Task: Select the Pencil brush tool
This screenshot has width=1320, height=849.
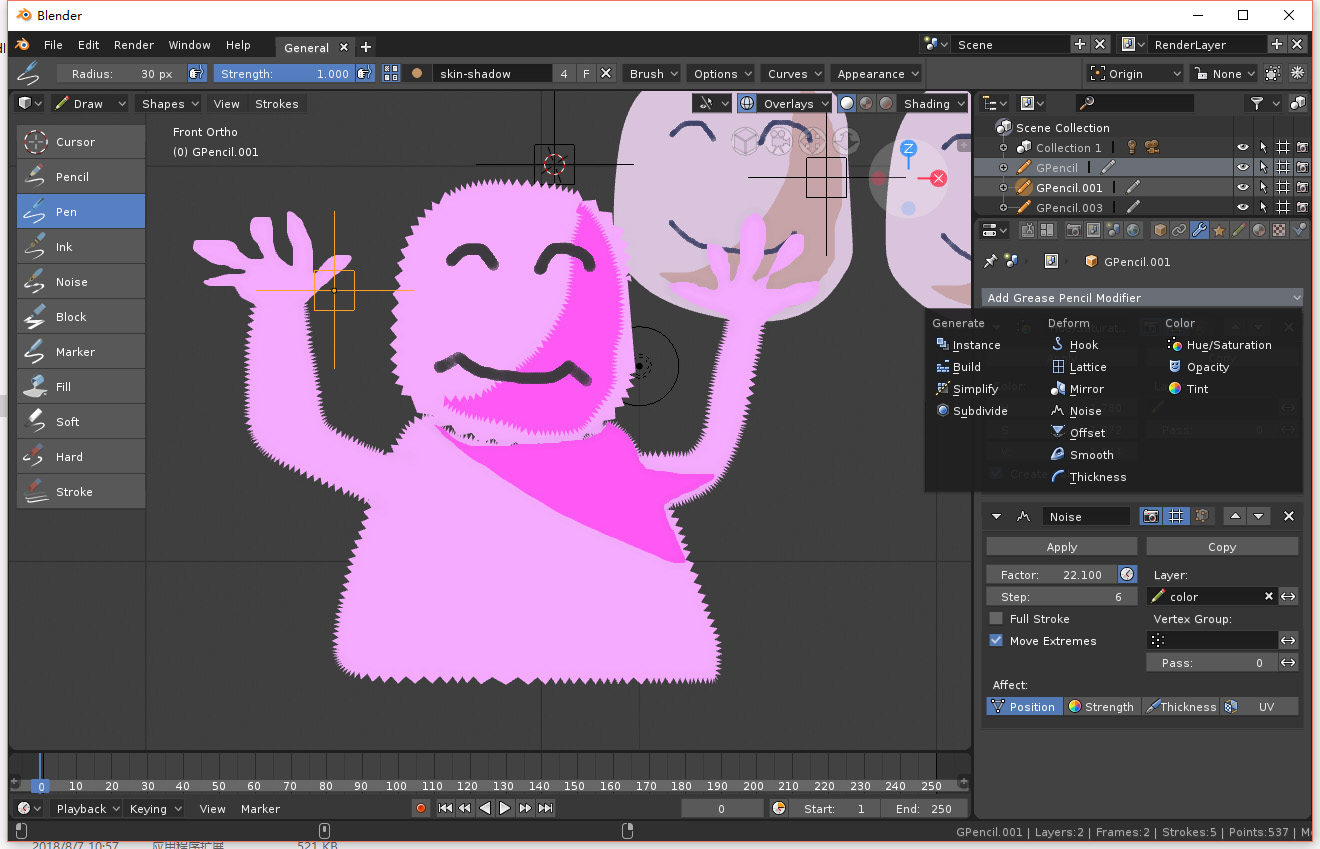Action: pos(80,177)
